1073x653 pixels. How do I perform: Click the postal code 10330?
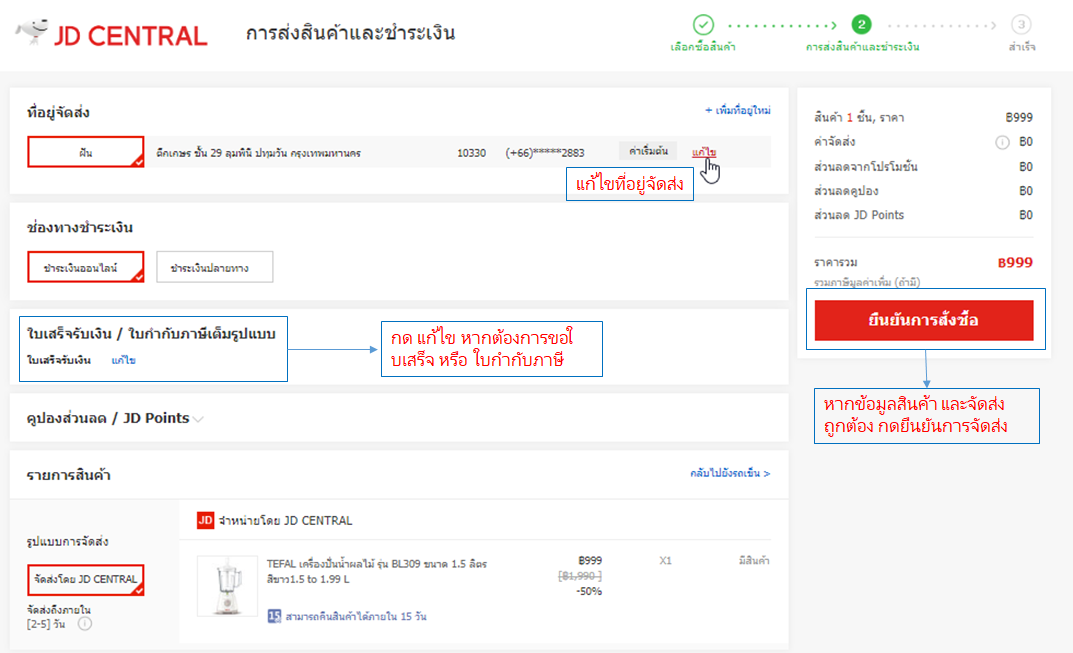(x=471, y=153)
